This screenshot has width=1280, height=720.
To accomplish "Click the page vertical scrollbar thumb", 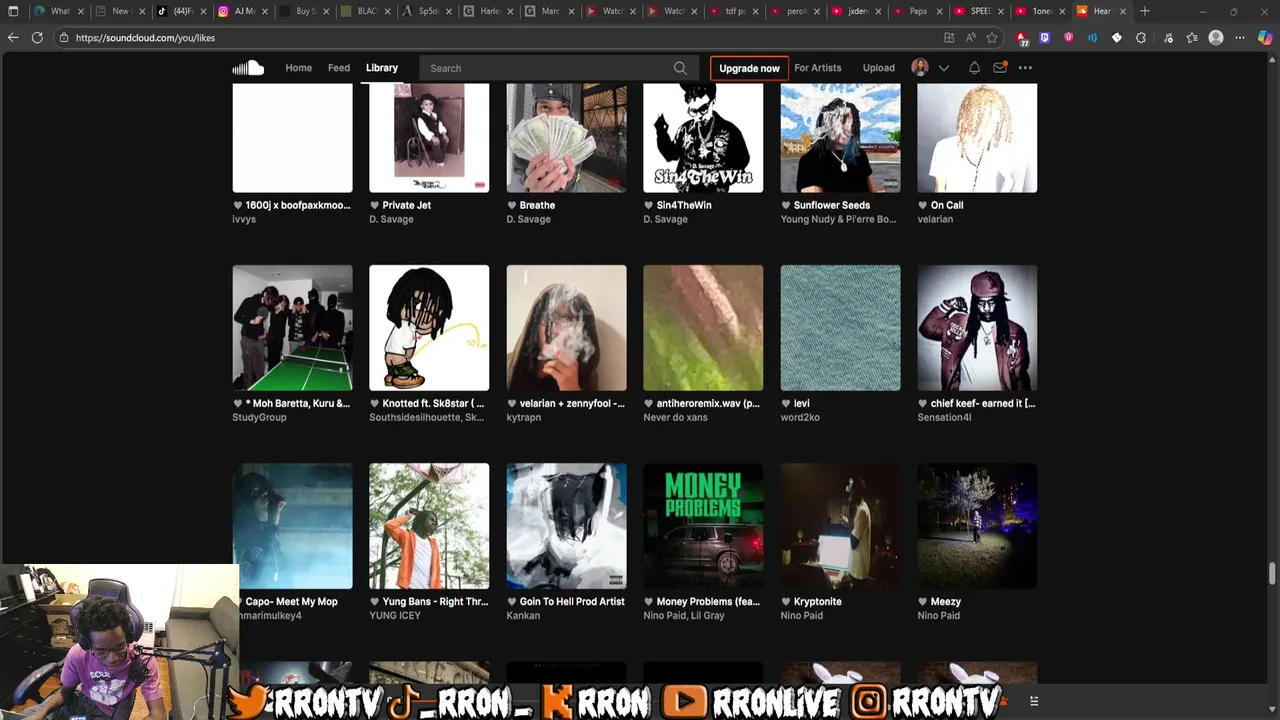I will point(1272,573).
